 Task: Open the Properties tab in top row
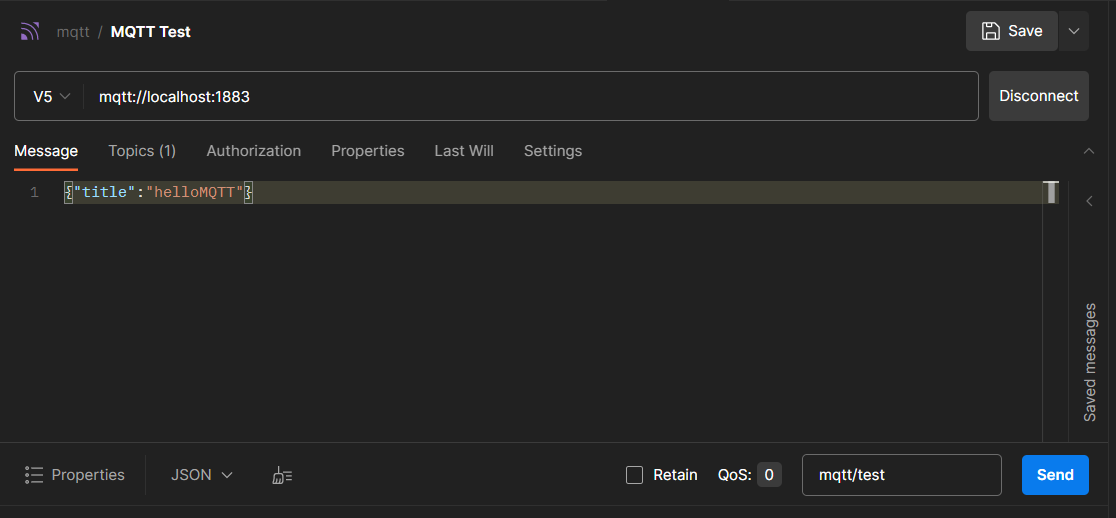[x=368, y=151]
